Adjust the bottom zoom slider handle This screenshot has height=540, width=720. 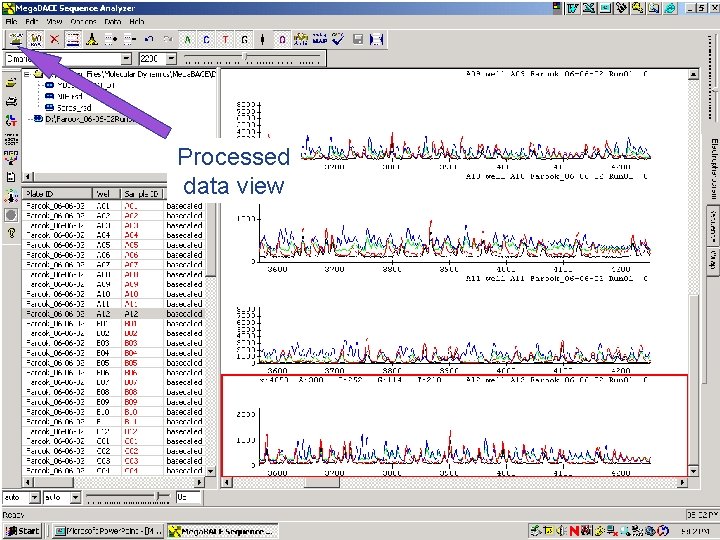(x=159, y=496)
